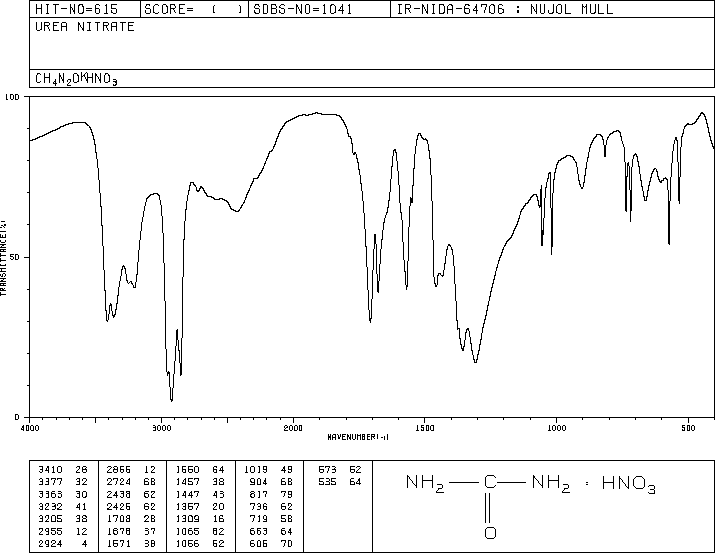Select peak value 1457 in the table
The width and height of the screenshot is (715, 553).
[187, 482]
